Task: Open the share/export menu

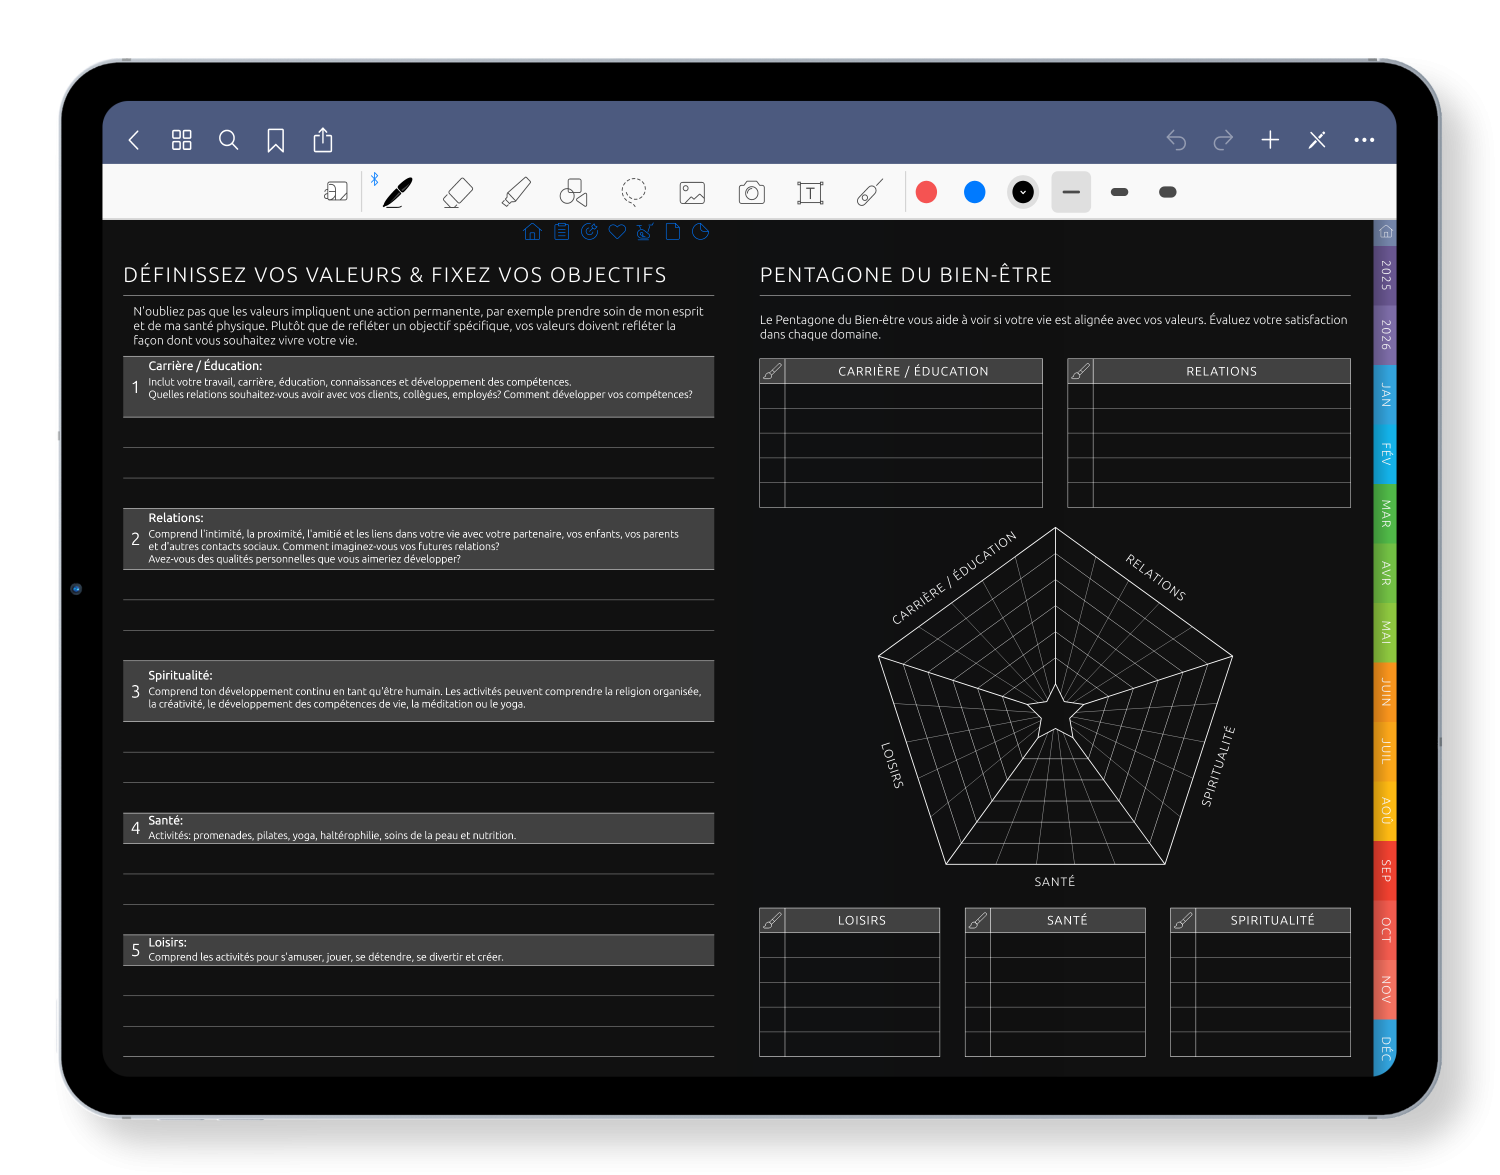Action: tap(322, 140)
